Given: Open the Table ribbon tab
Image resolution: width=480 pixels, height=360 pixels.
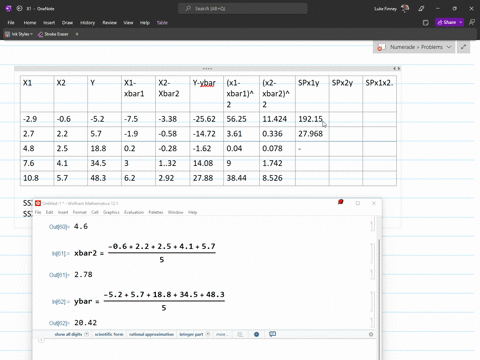Looking at the screenshot, I should [x=162, y=23].
